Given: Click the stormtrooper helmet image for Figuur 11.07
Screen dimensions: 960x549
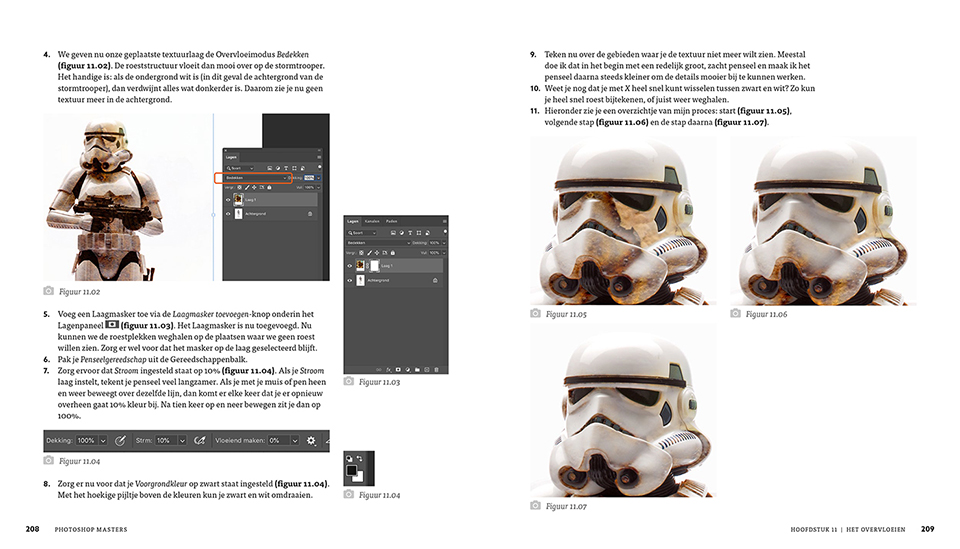Looking at the screenshot, I should pyautogui.click(x=623, y=411).
